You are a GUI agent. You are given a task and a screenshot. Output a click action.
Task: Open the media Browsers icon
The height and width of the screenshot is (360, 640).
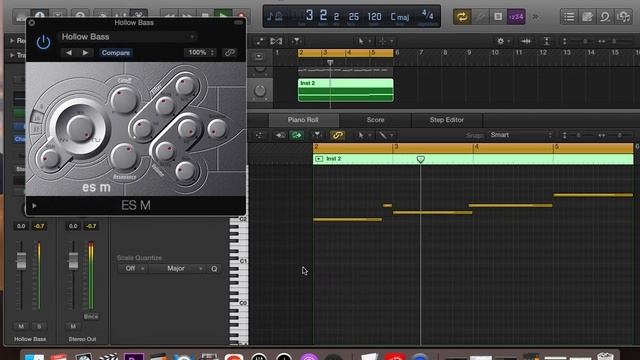(623, 17)
